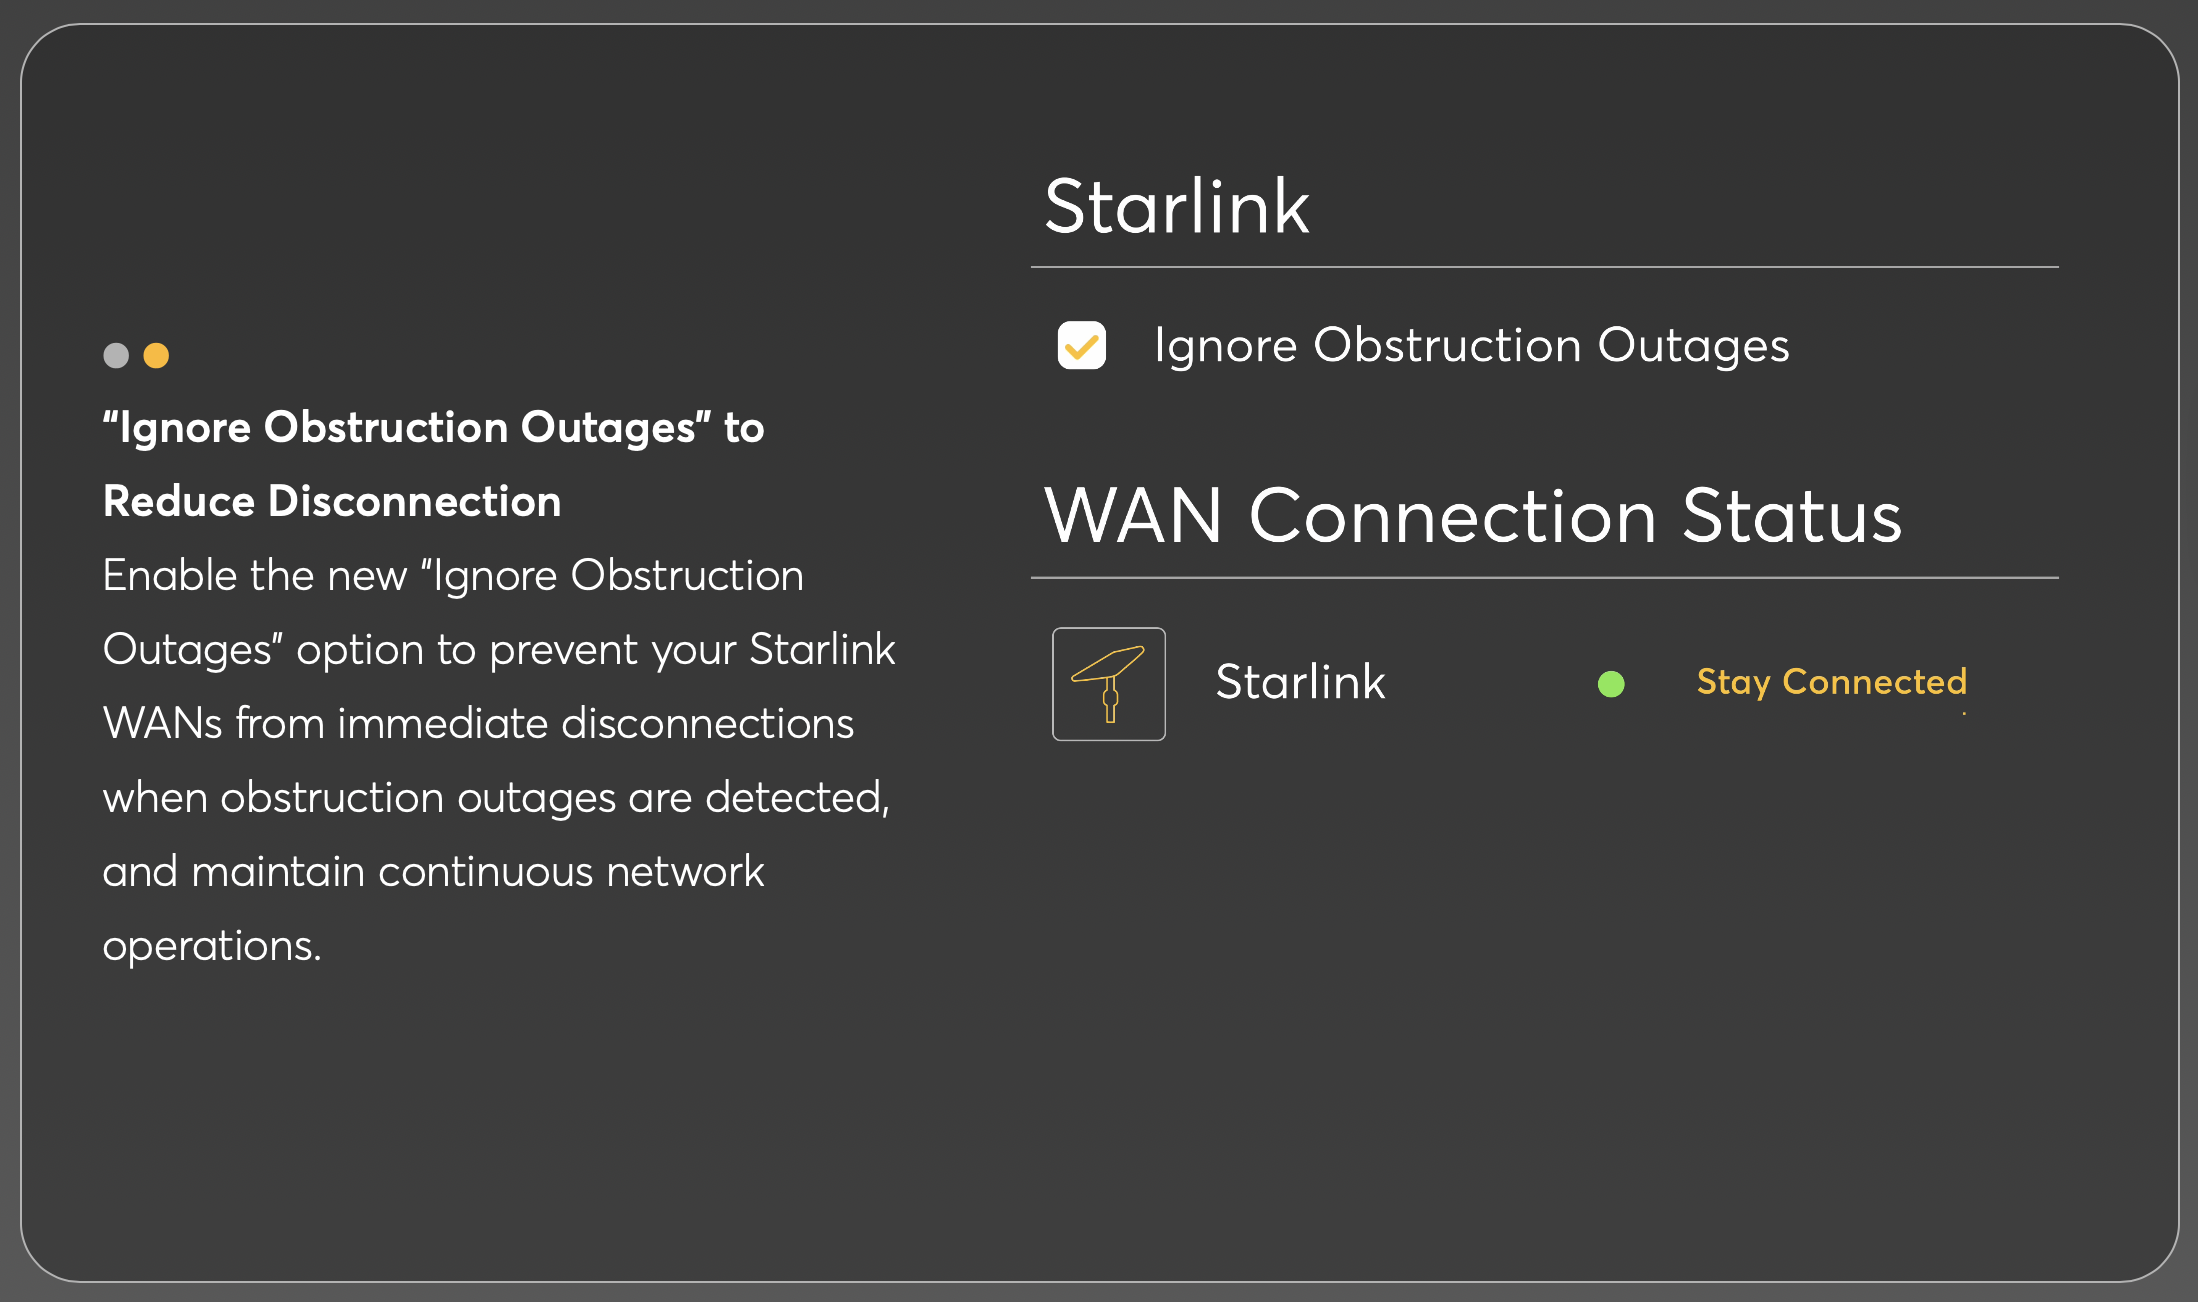The image size is (2198, 1302).
Task: Select the yellow carousel dot indicator
Action: pyautogui.click(x=156, y=355)
